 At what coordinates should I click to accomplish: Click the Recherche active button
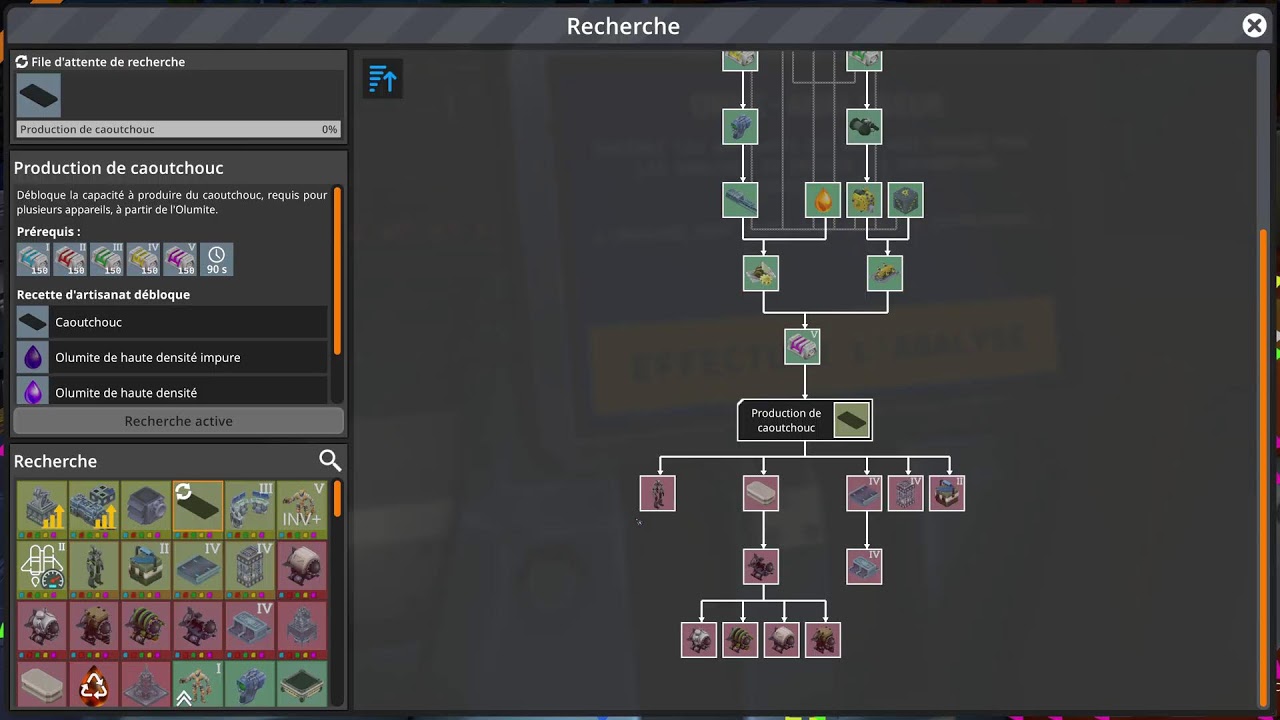(179, 421)
